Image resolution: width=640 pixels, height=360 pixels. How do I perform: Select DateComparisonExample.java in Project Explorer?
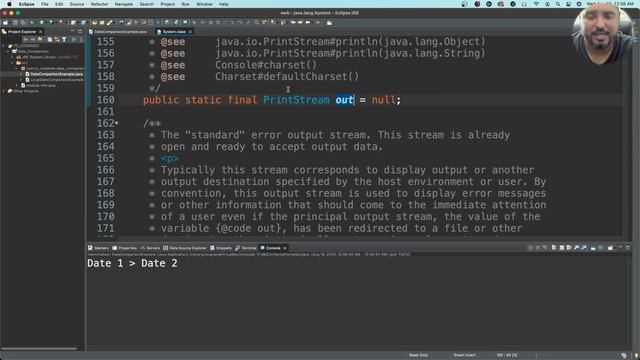(54, 74)
